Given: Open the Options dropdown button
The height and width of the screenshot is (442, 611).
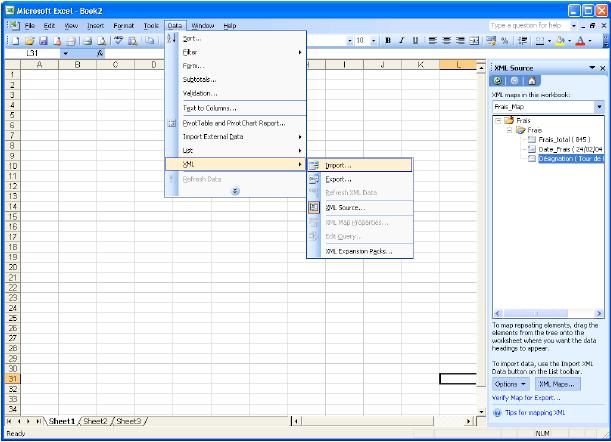Looking at the screenshot, I should [x=509, y=383].
